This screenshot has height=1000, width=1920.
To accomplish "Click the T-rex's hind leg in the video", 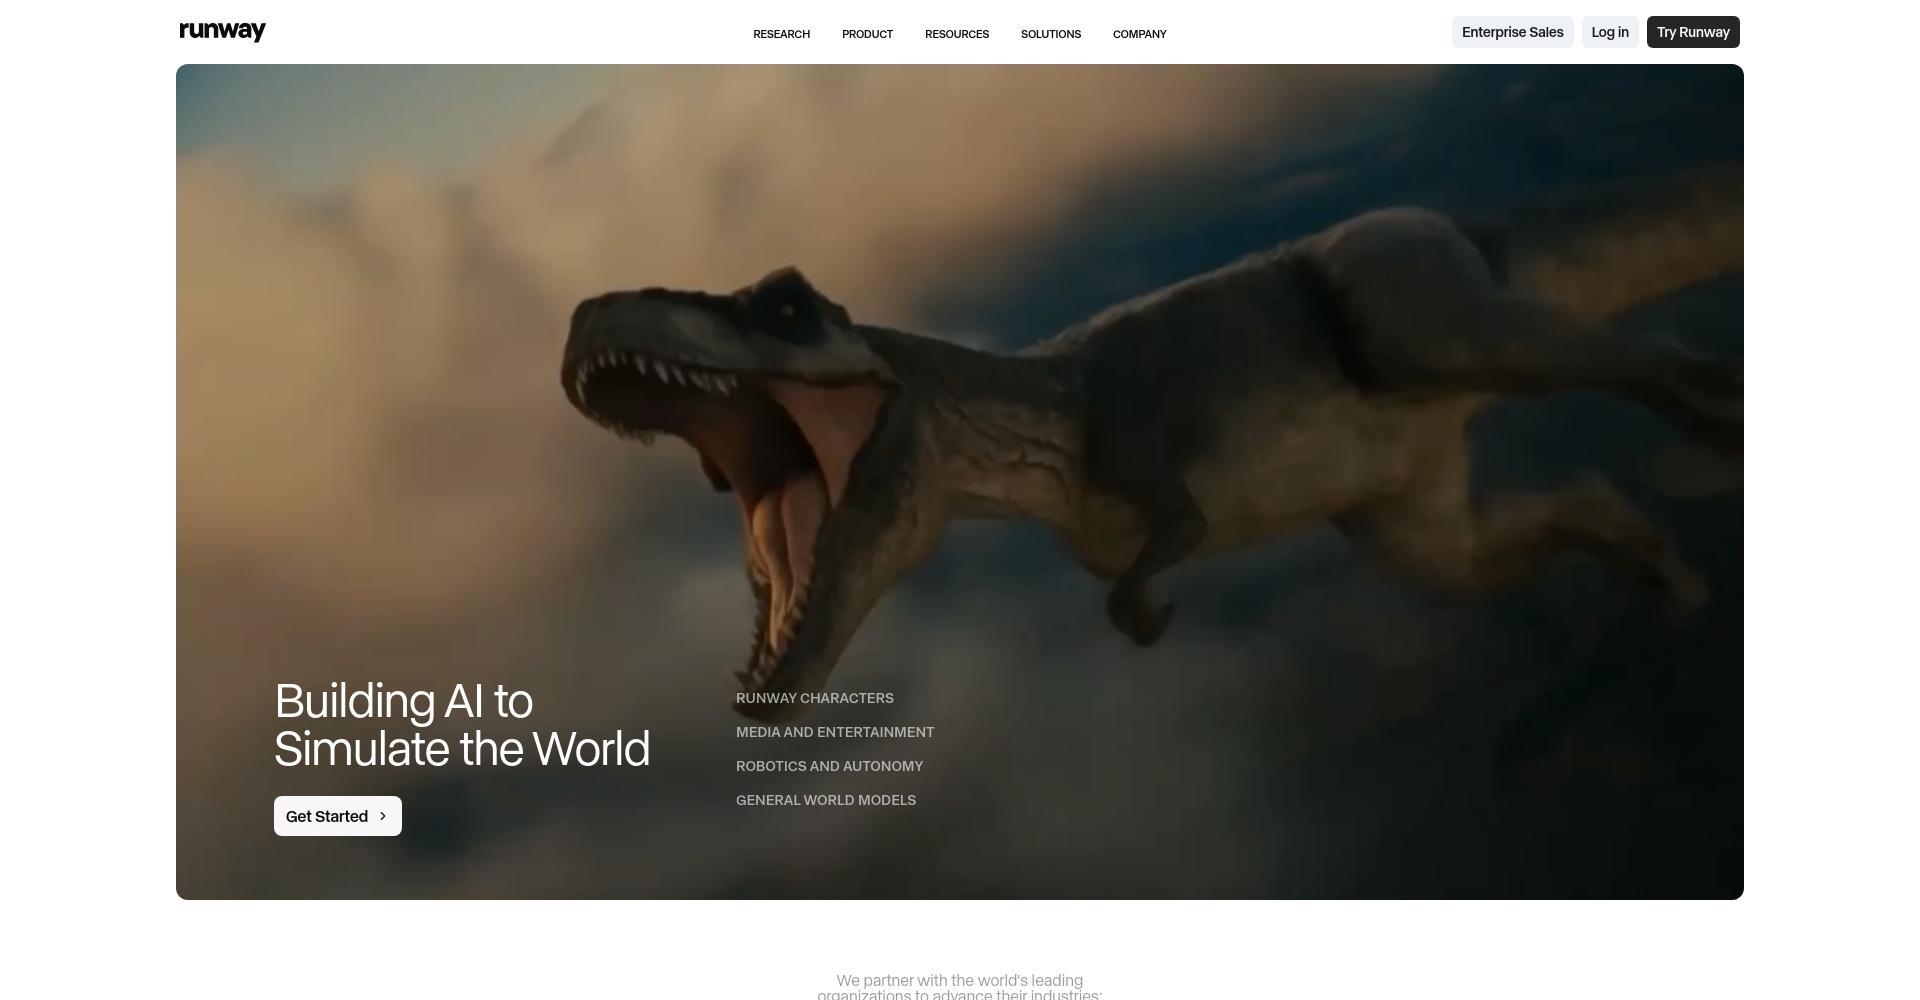I will click(1150, 590).
